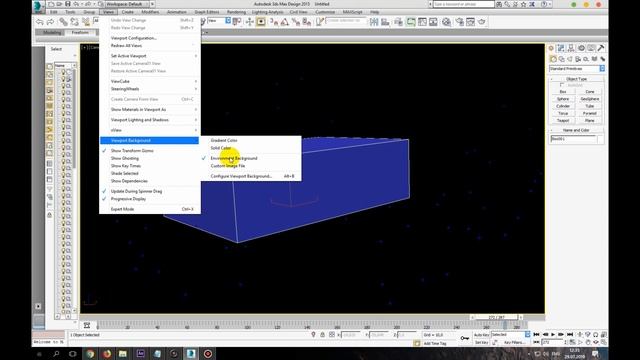Expand Show Materials in Viewport As submenu
The image size is (640, 360).
pos(149,110)
